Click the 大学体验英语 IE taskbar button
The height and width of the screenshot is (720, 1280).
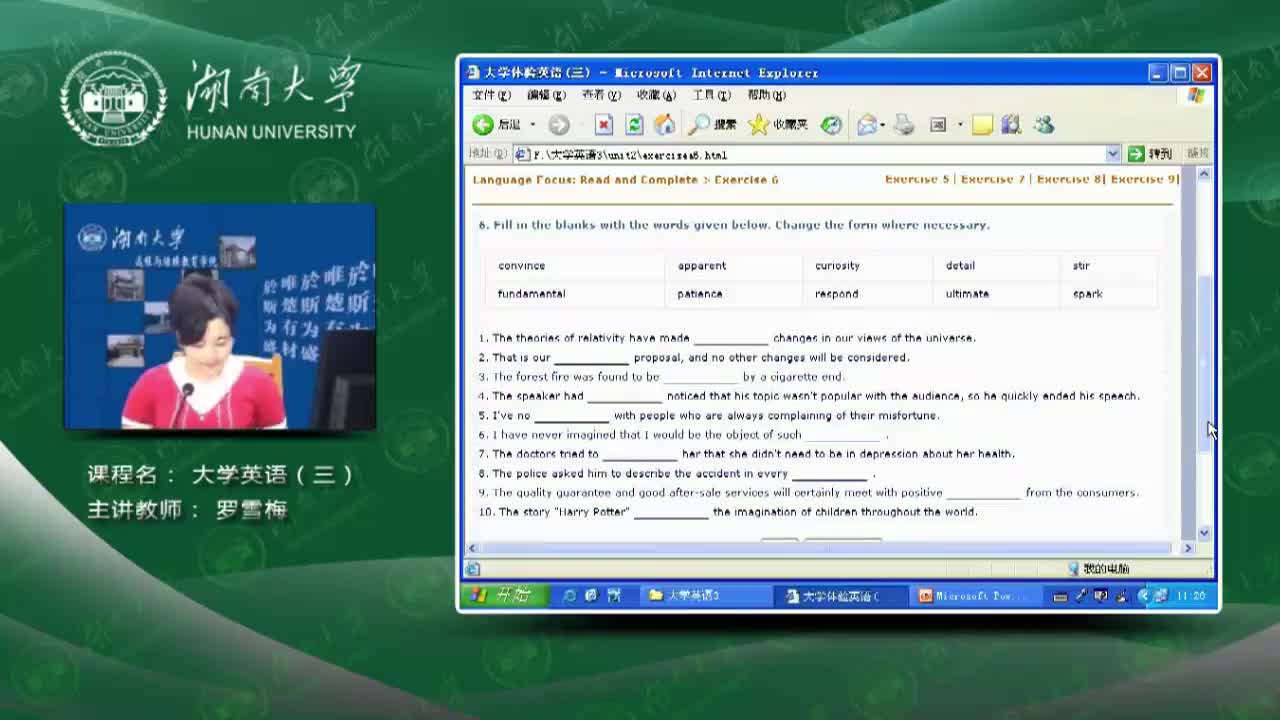(x=840, y=595)
